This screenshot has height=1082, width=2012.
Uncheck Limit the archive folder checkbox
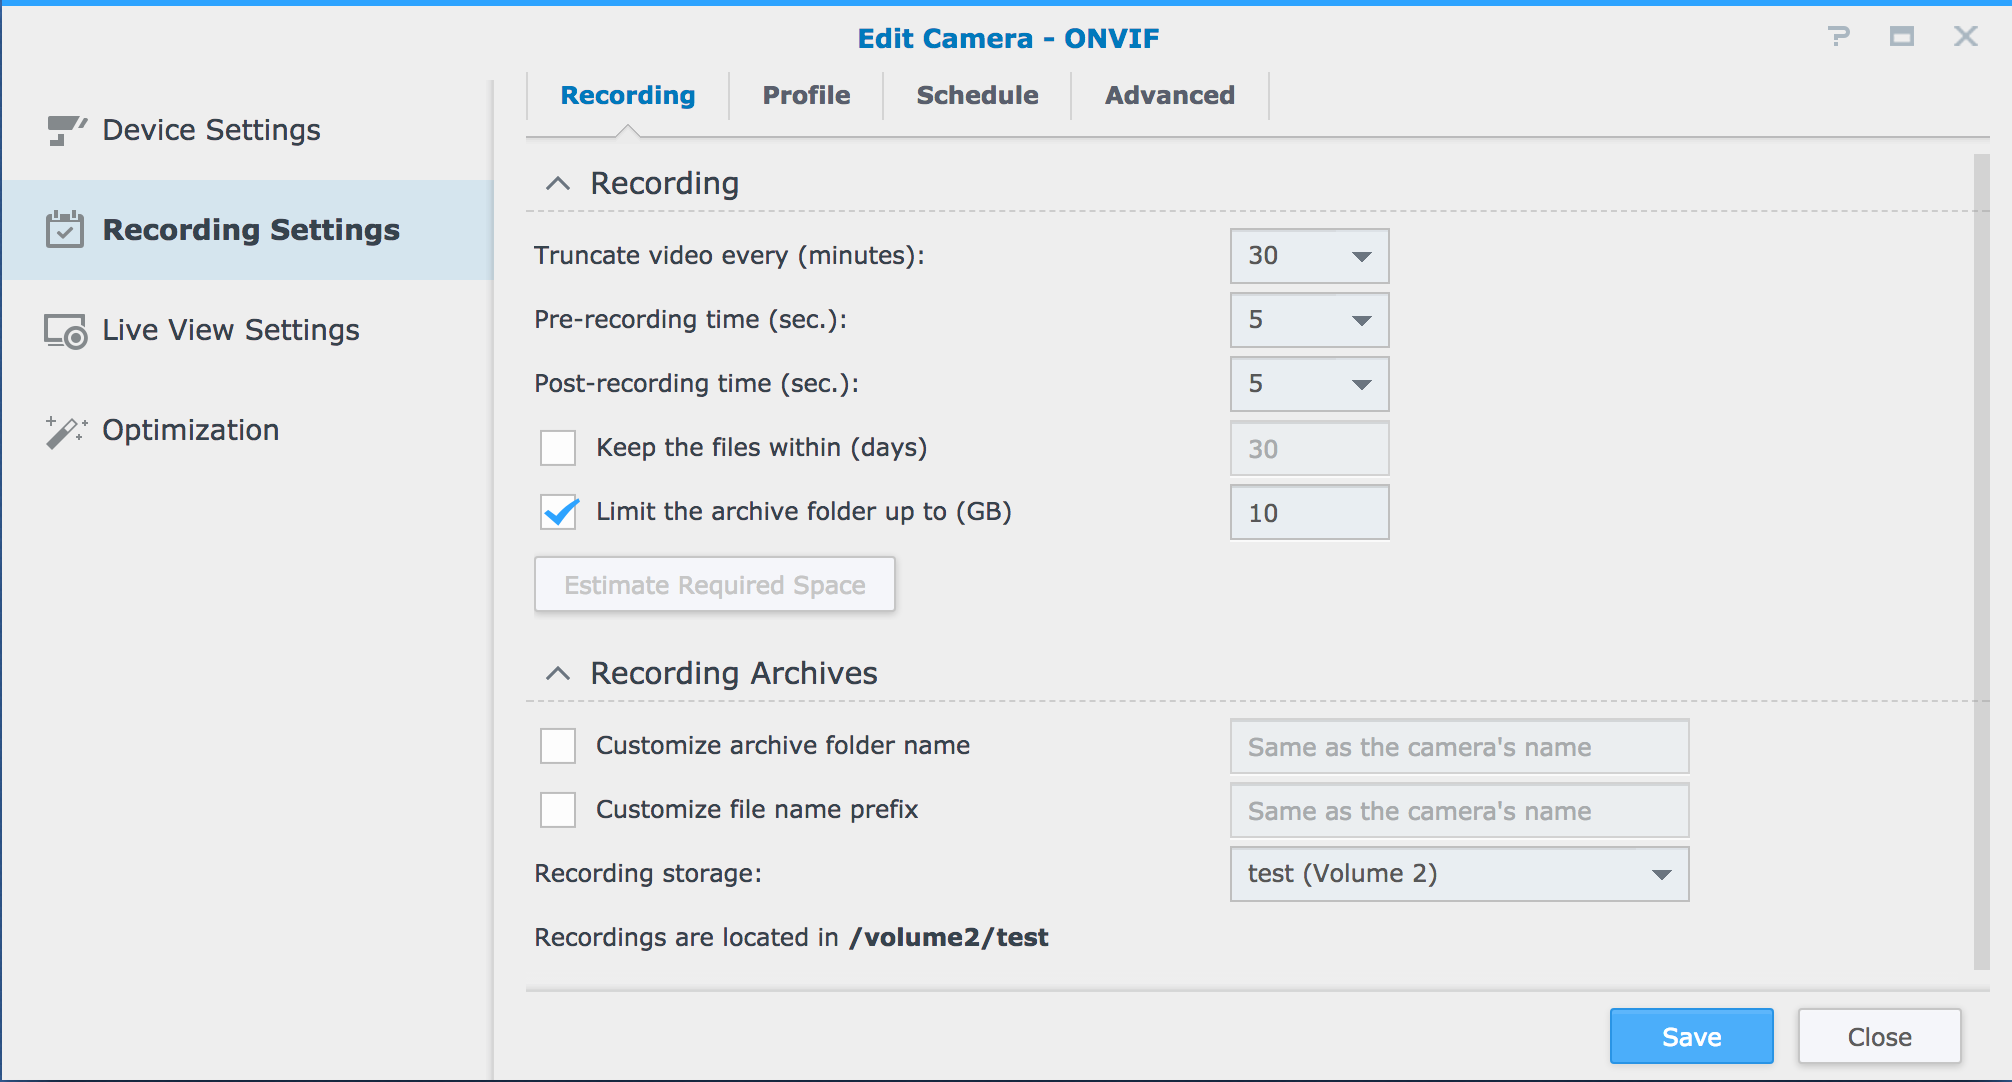[x=558, y=512]
